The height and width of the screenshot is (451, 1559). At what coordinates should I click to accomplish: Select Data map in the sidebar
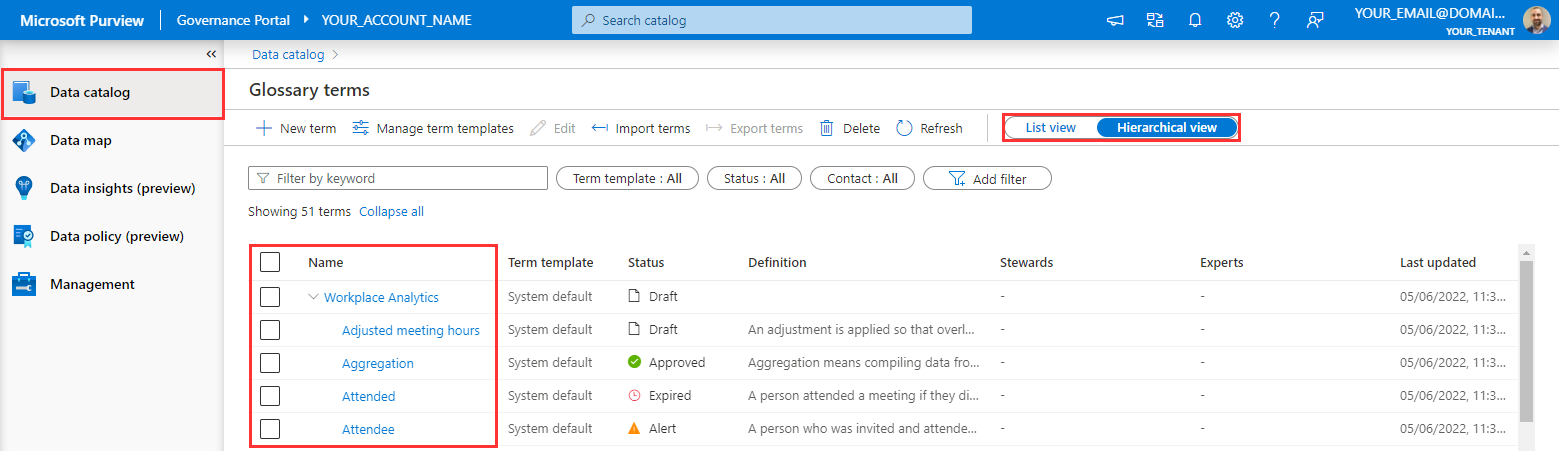(112, 140)
